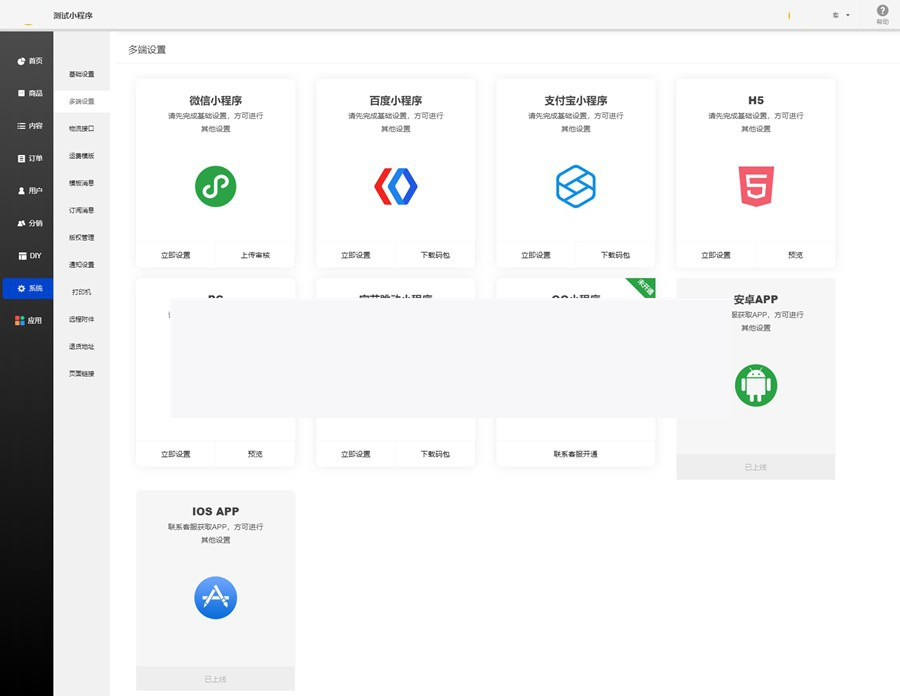Viewport: 900px width, 696px height.
Task: Click the blue iOS App Store icon
Action: 215,598
